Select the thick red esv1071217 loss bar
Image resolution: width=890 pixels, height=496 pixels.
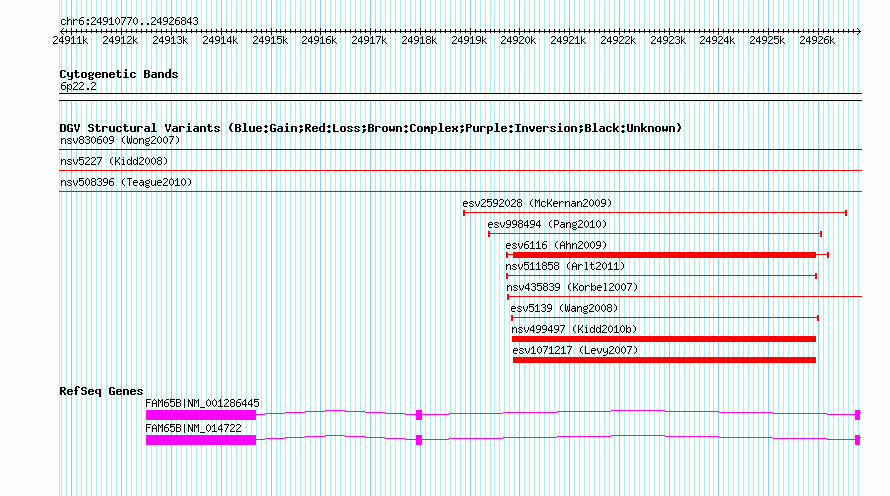pyautogui.click(x=664, y=360)
